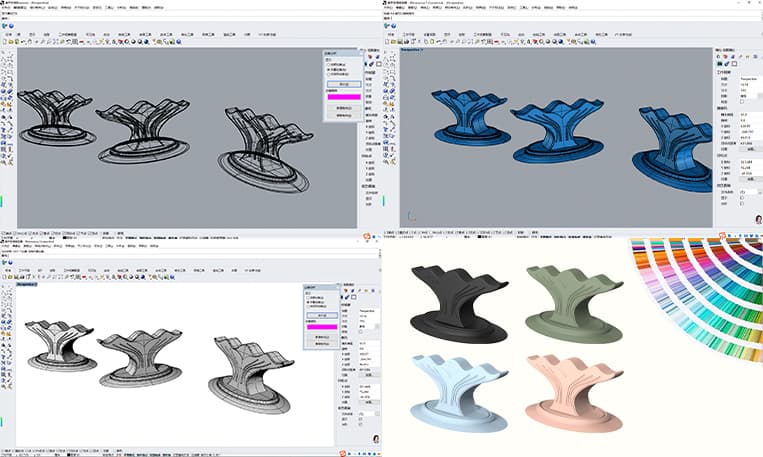Toggle checkbox under projection dropdown in top-right panel
The height and width of the screenshot is (457, 763).
[x=742, y=102]
